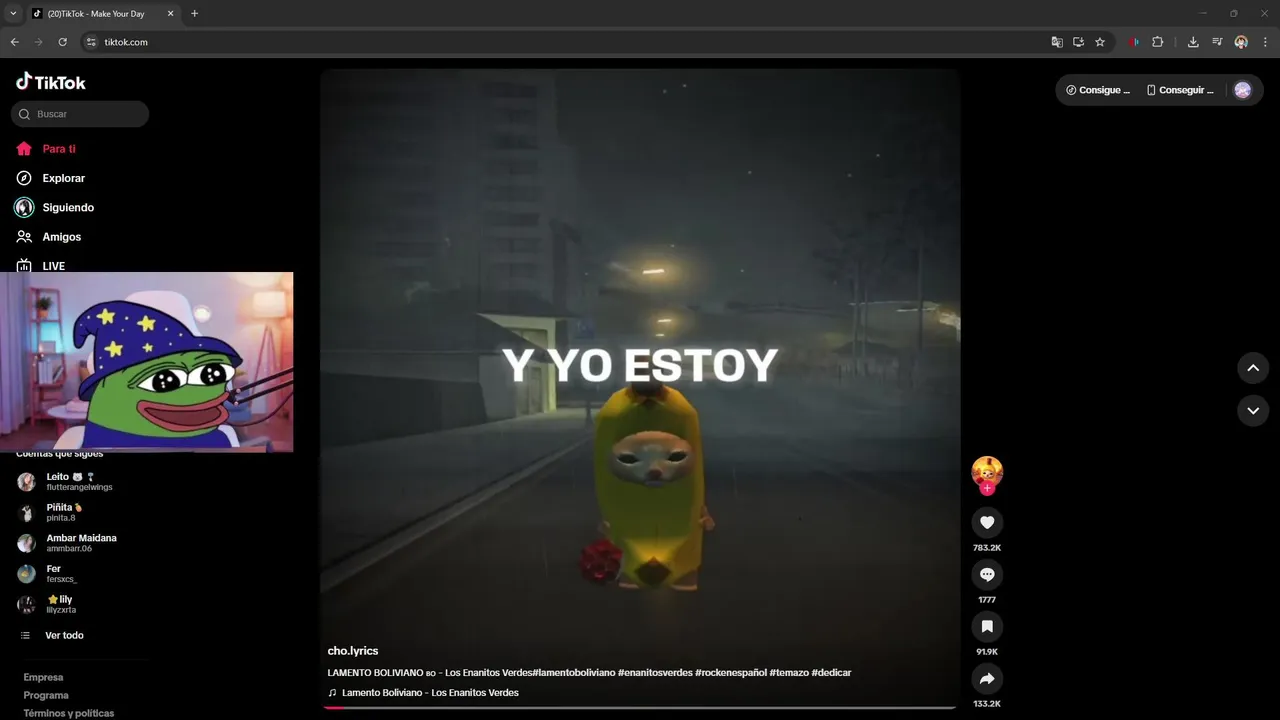Share the video with arrow icon

987,678
